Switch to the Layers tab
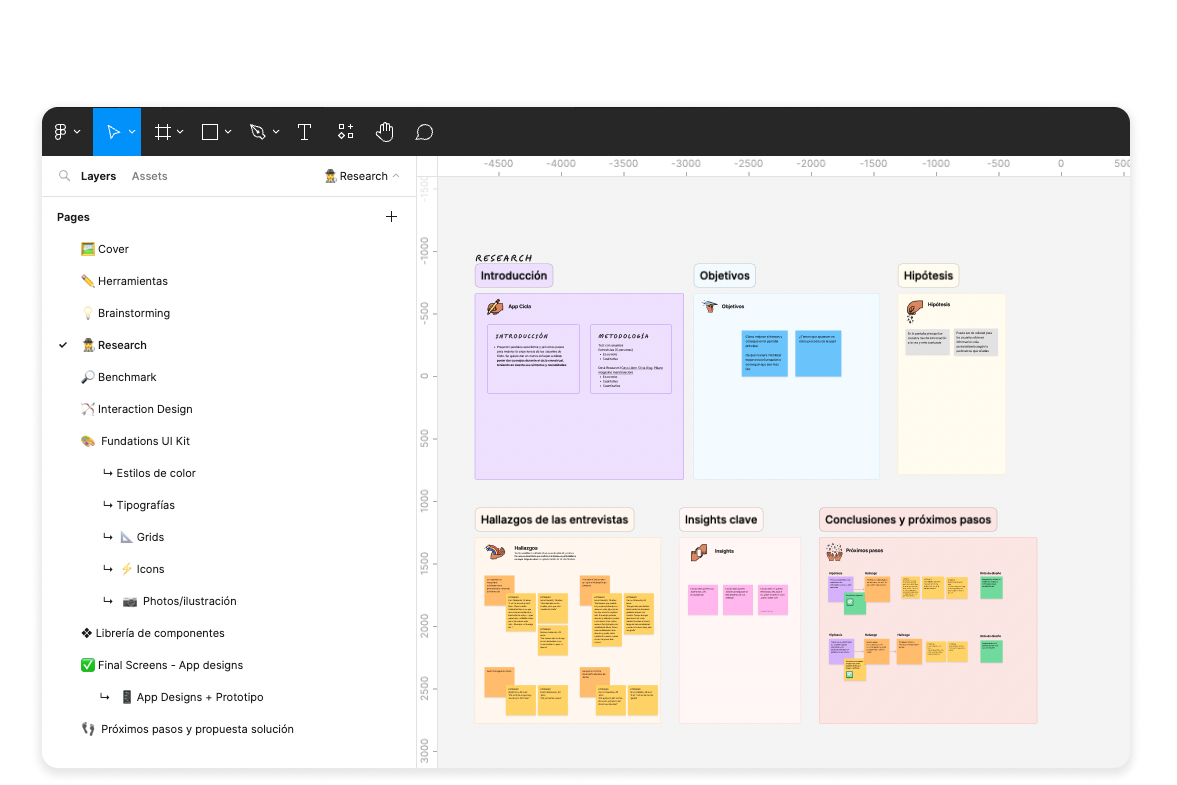 98,176
